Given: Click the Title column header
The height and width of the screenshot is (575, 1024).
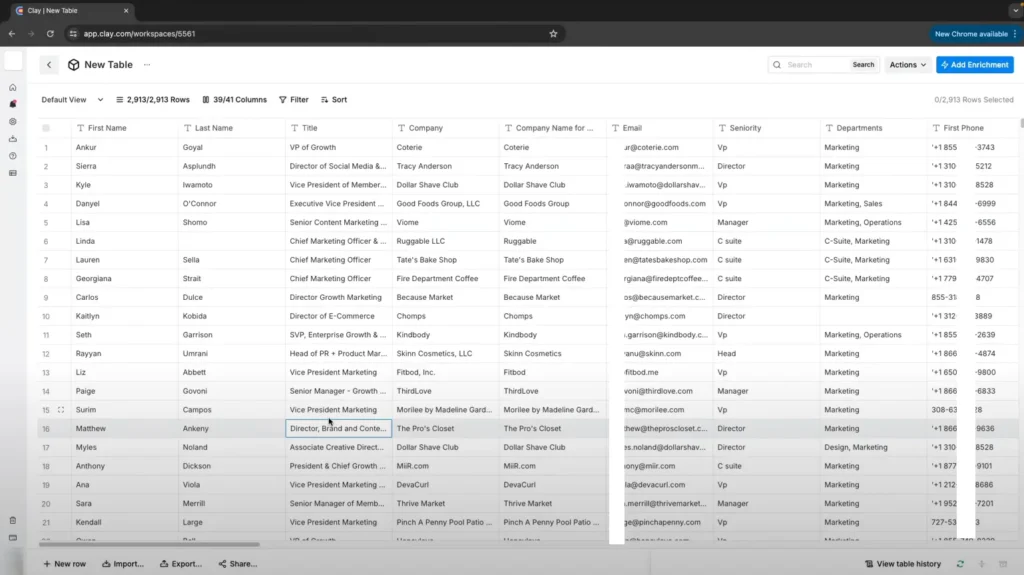Looking at the screenshot, I should tap(339, 128).
